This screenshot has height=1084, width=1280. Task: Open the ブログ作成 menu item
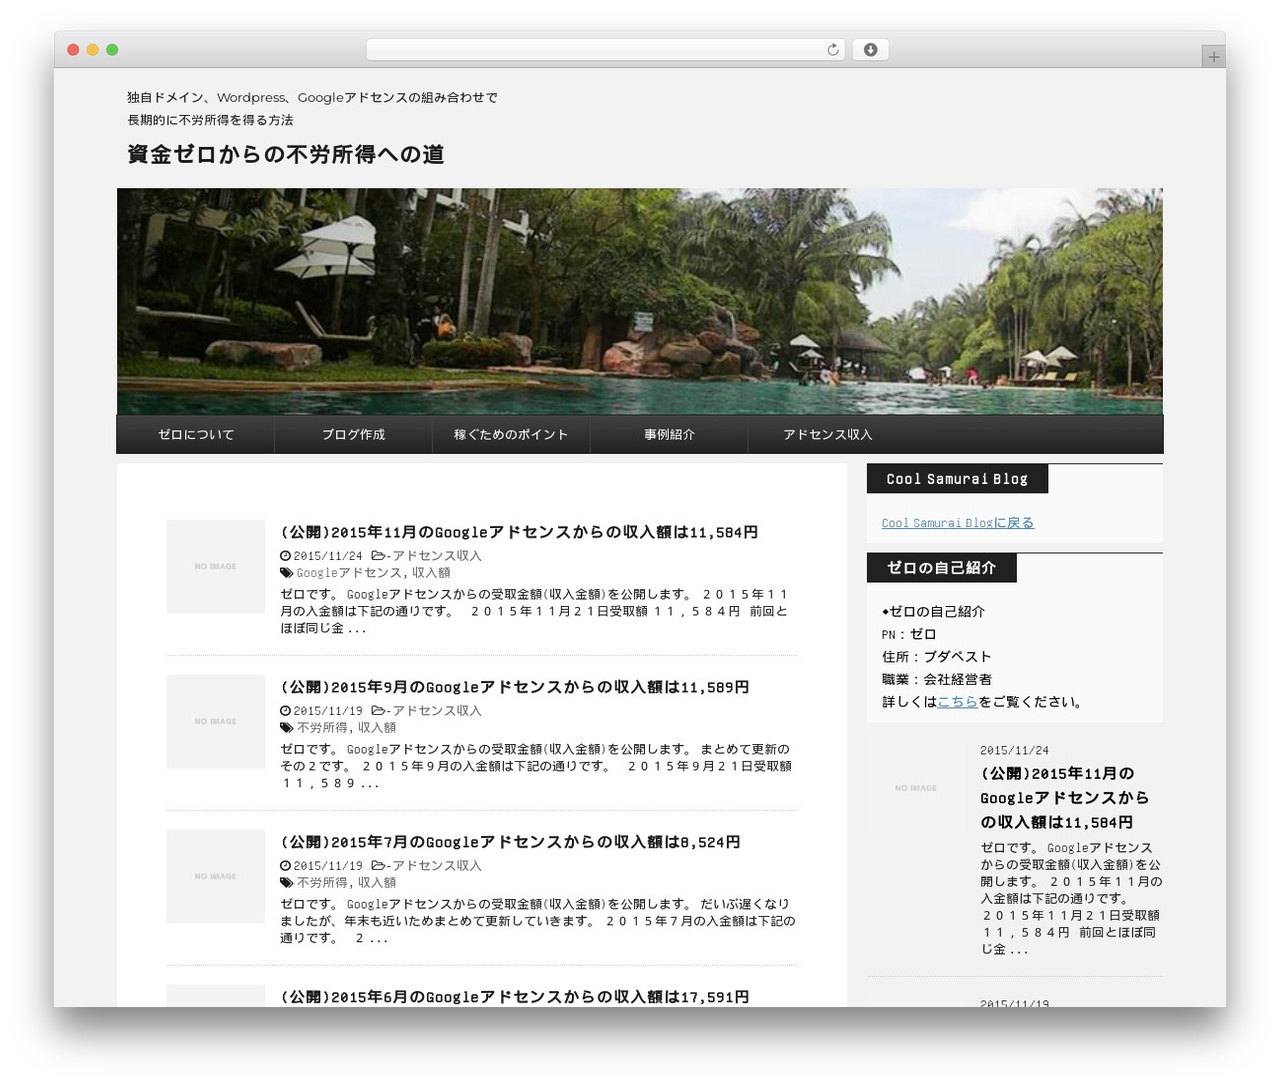pyautogui.click(x=353, y=435)
